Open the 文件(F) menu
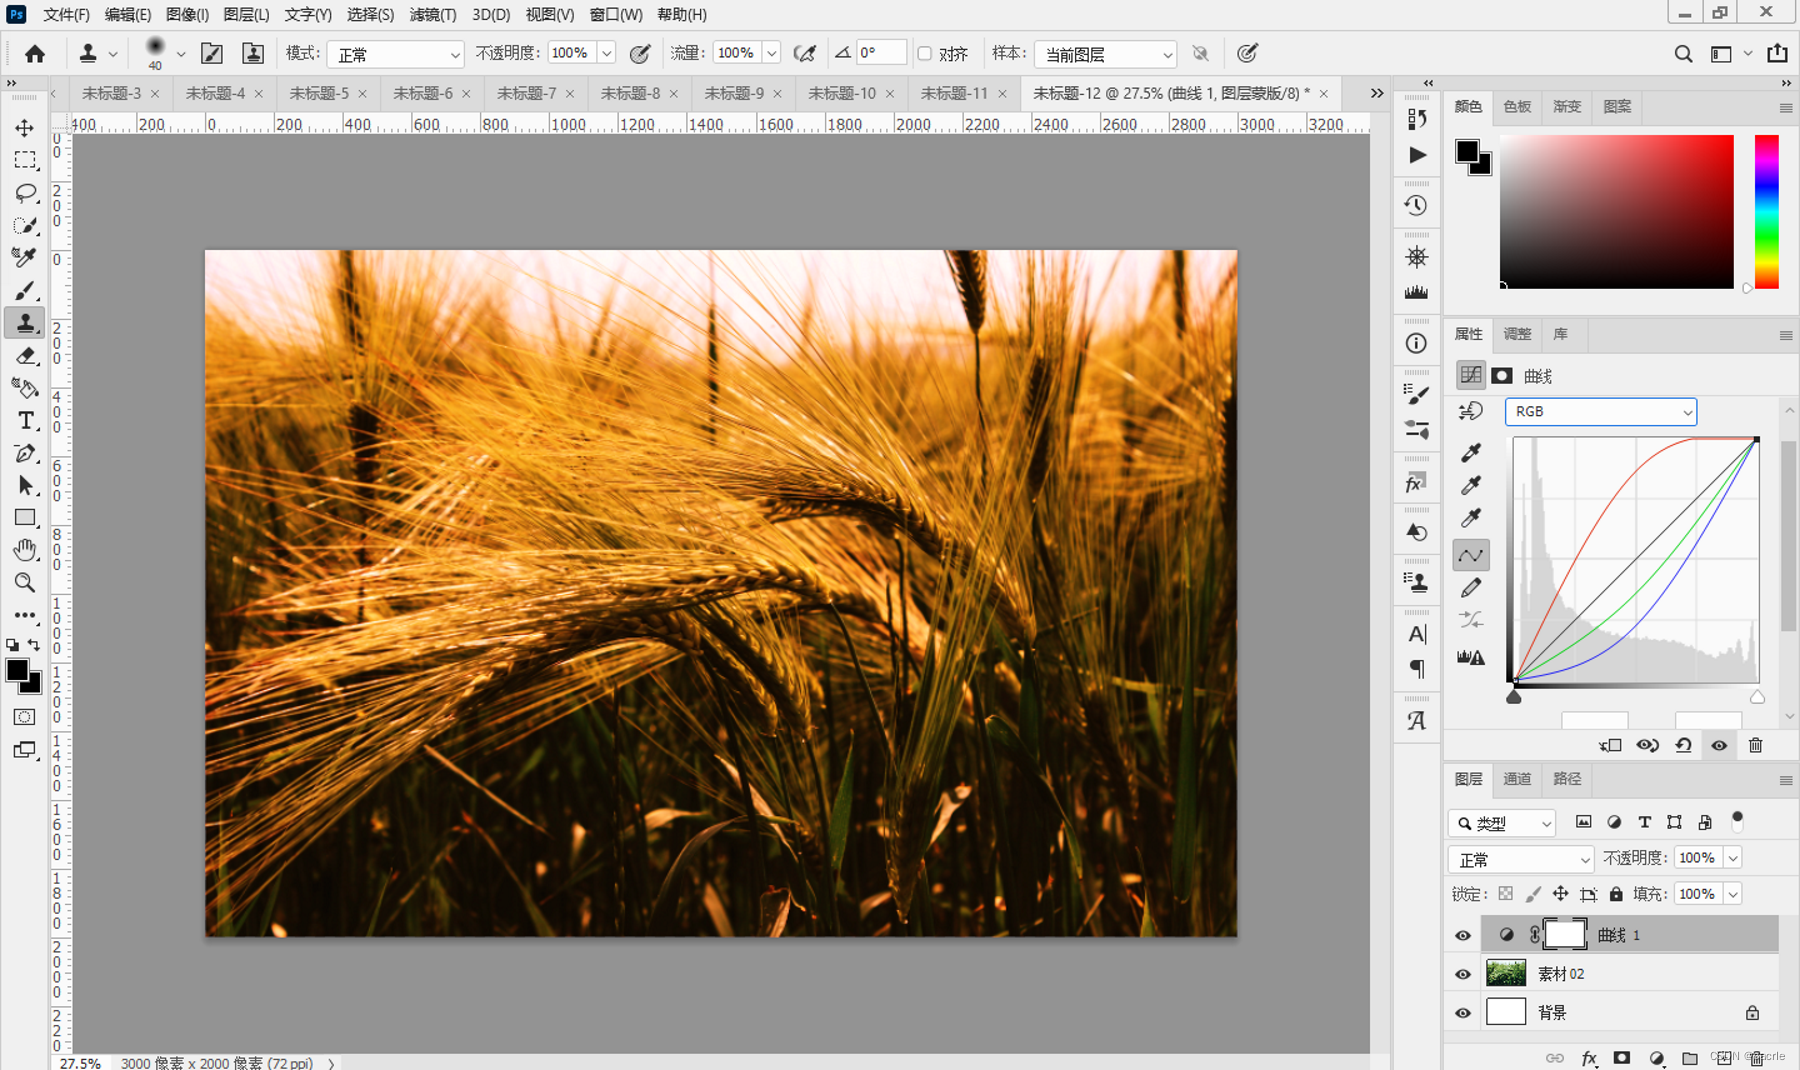The width and height of the screenshot is (1800, 1070). pyautogui.click(x=66, y=14)
